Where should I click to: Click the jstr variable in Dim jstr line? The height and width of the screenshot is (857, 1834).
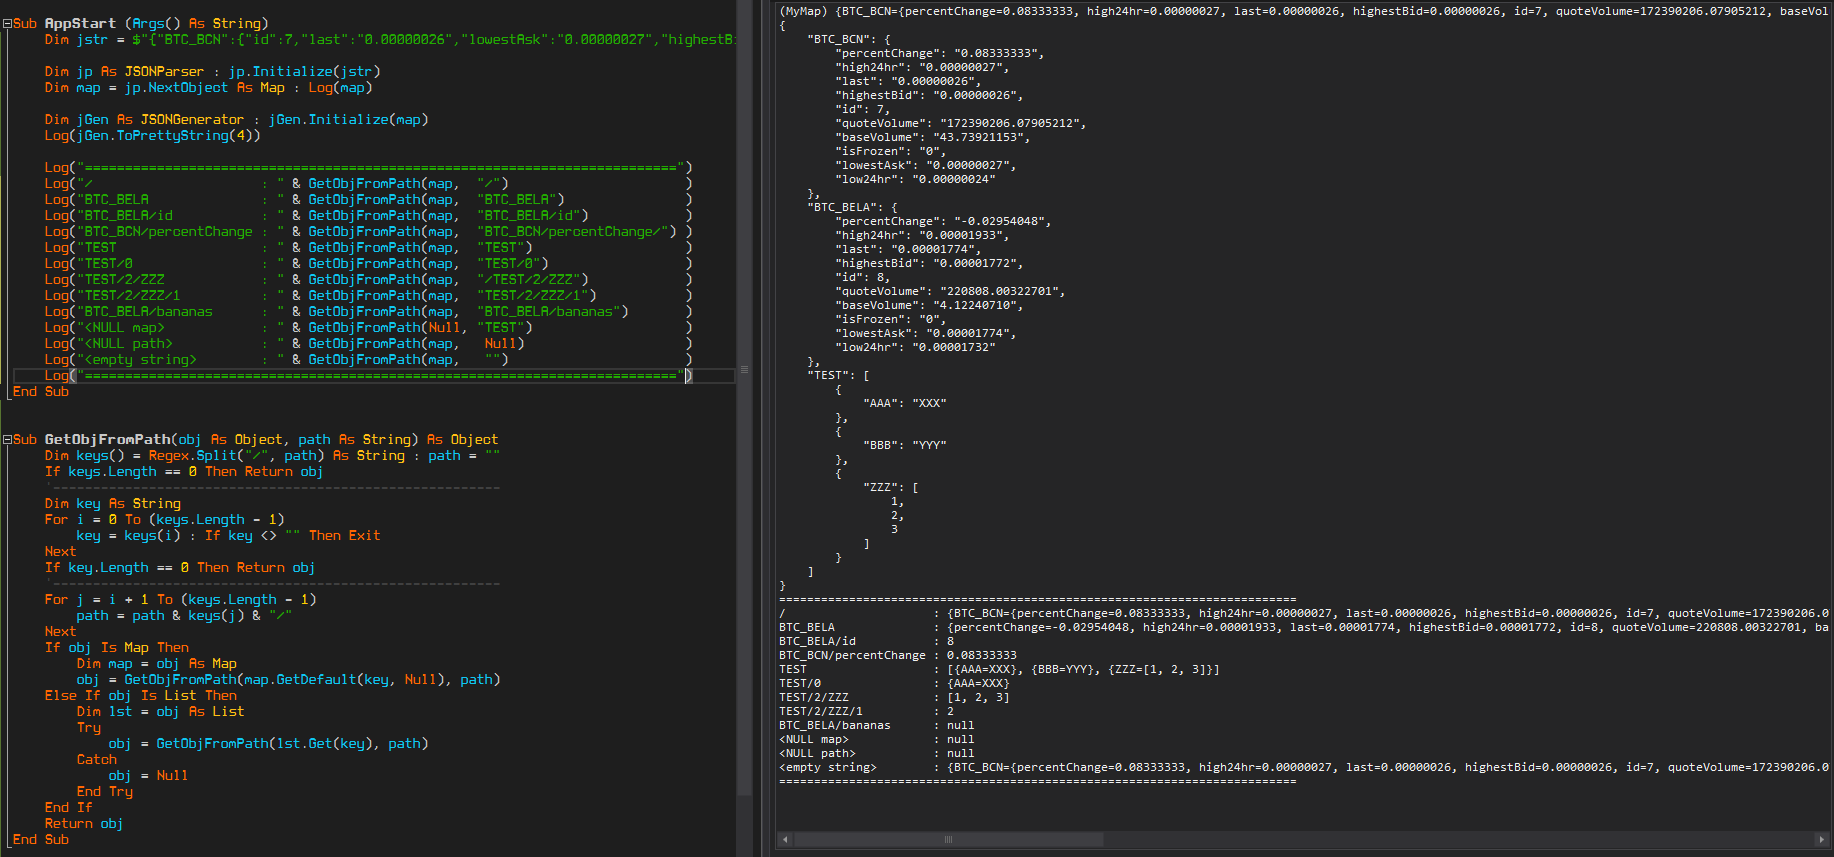[x=92, y=39]
